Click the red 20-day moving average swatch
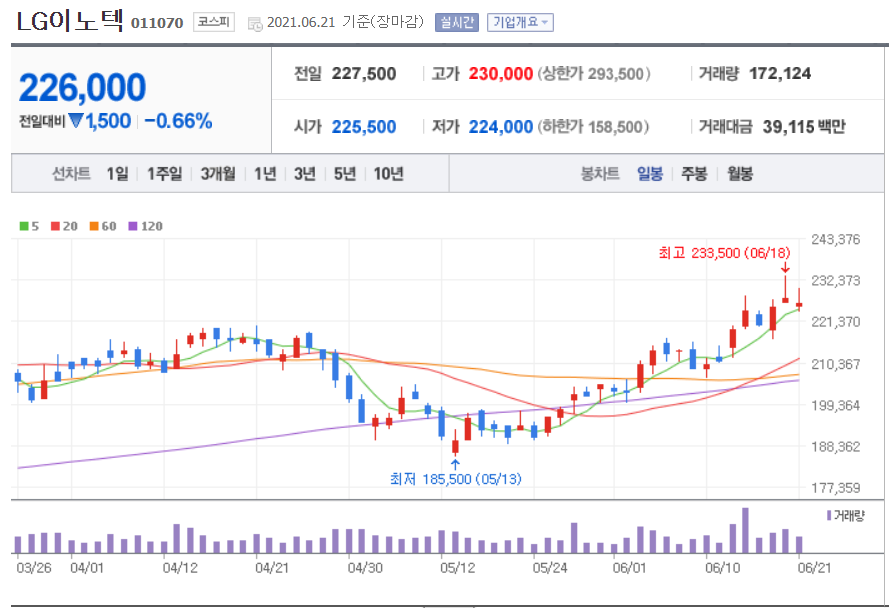The height and width of the screenshot is (608, 889). pyautogui.click(x=55, y=226)
